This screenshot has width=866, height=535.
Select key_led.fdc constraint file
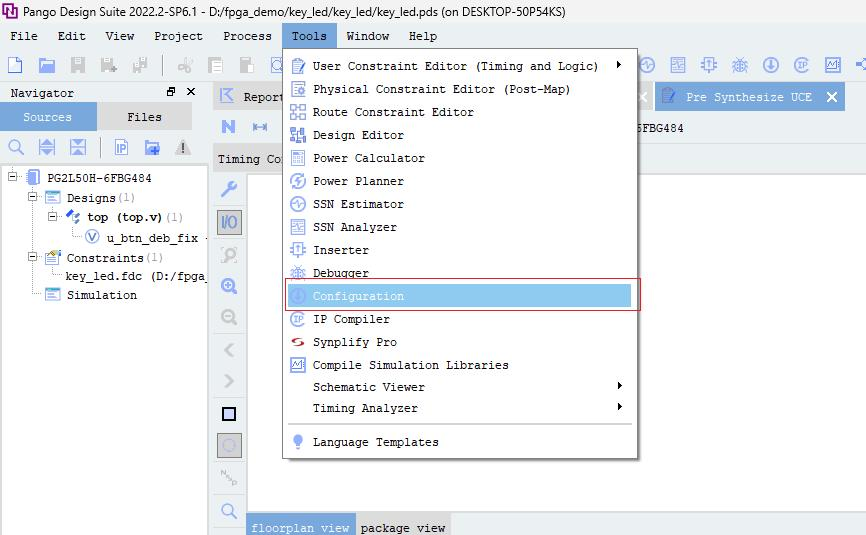(135, 276)
